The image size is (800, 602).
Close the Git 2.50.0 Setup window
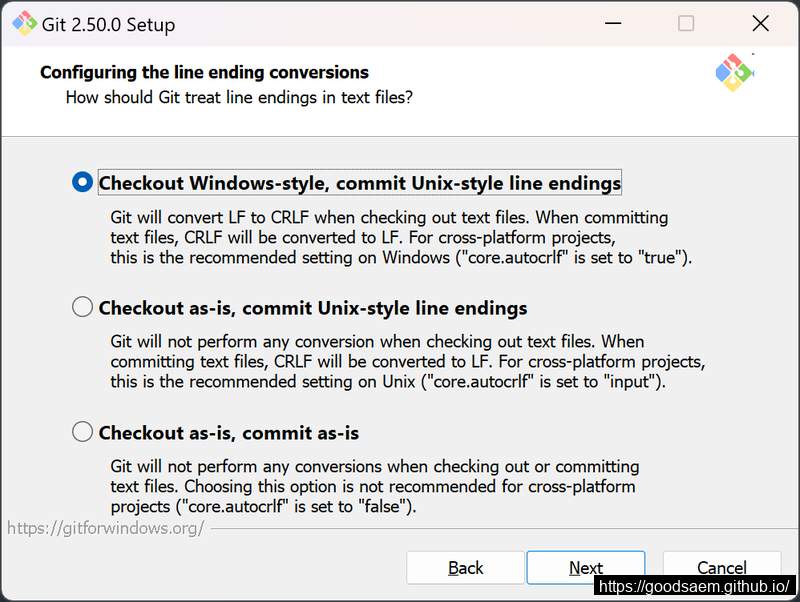tap(760, 23)
